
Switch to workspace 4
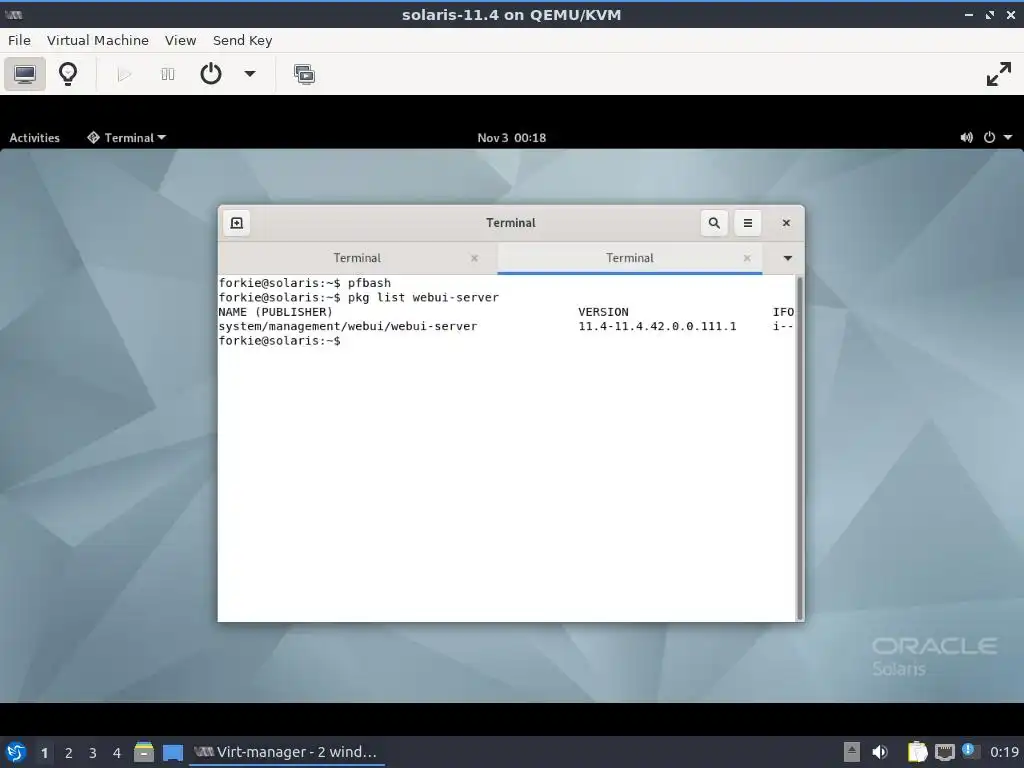point(117,753)
